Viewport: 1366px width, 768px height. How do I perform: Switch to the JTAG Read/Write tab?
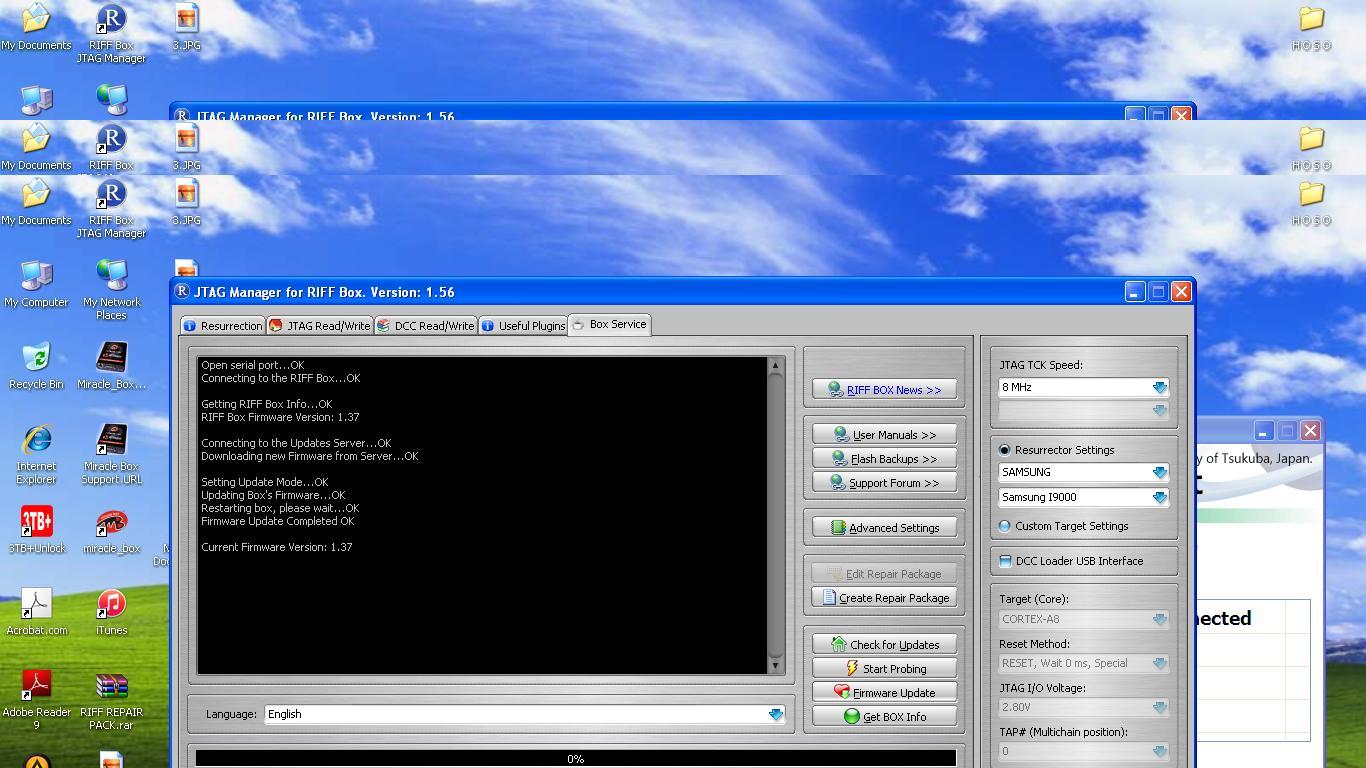coord(320,326)
